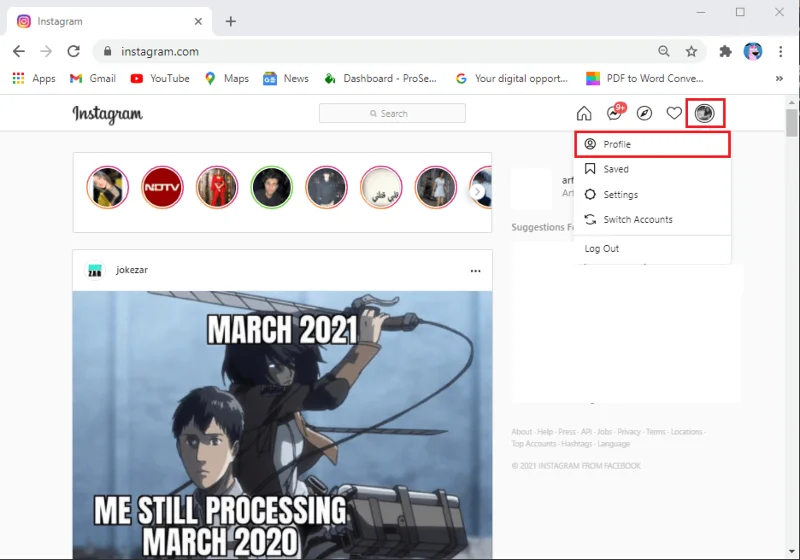This screenshot has width=800, height=560.
Task: Open Chrome three-dot menu
Action: click(781, 51)
